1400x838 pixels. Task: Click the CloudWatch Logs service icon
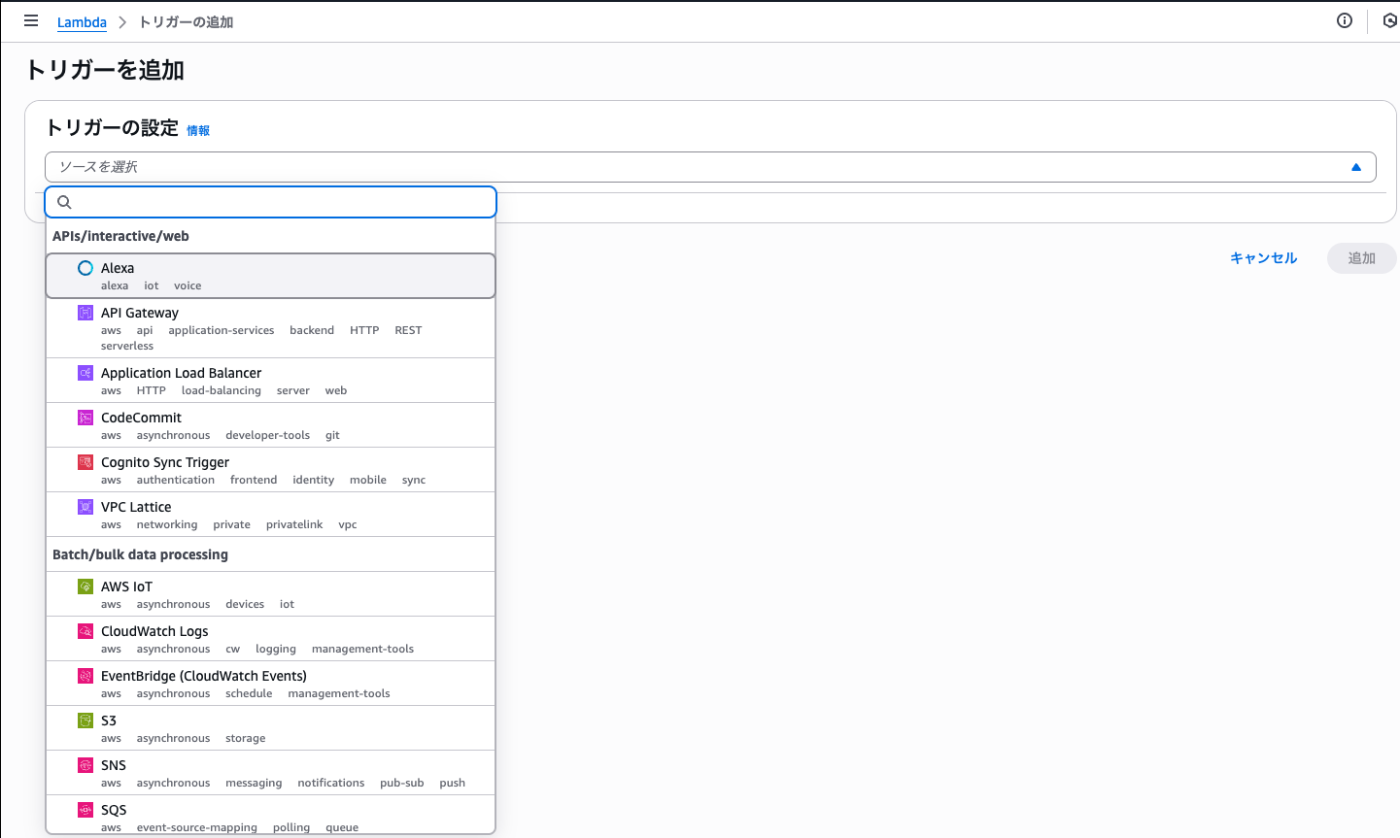click(86, 631)
